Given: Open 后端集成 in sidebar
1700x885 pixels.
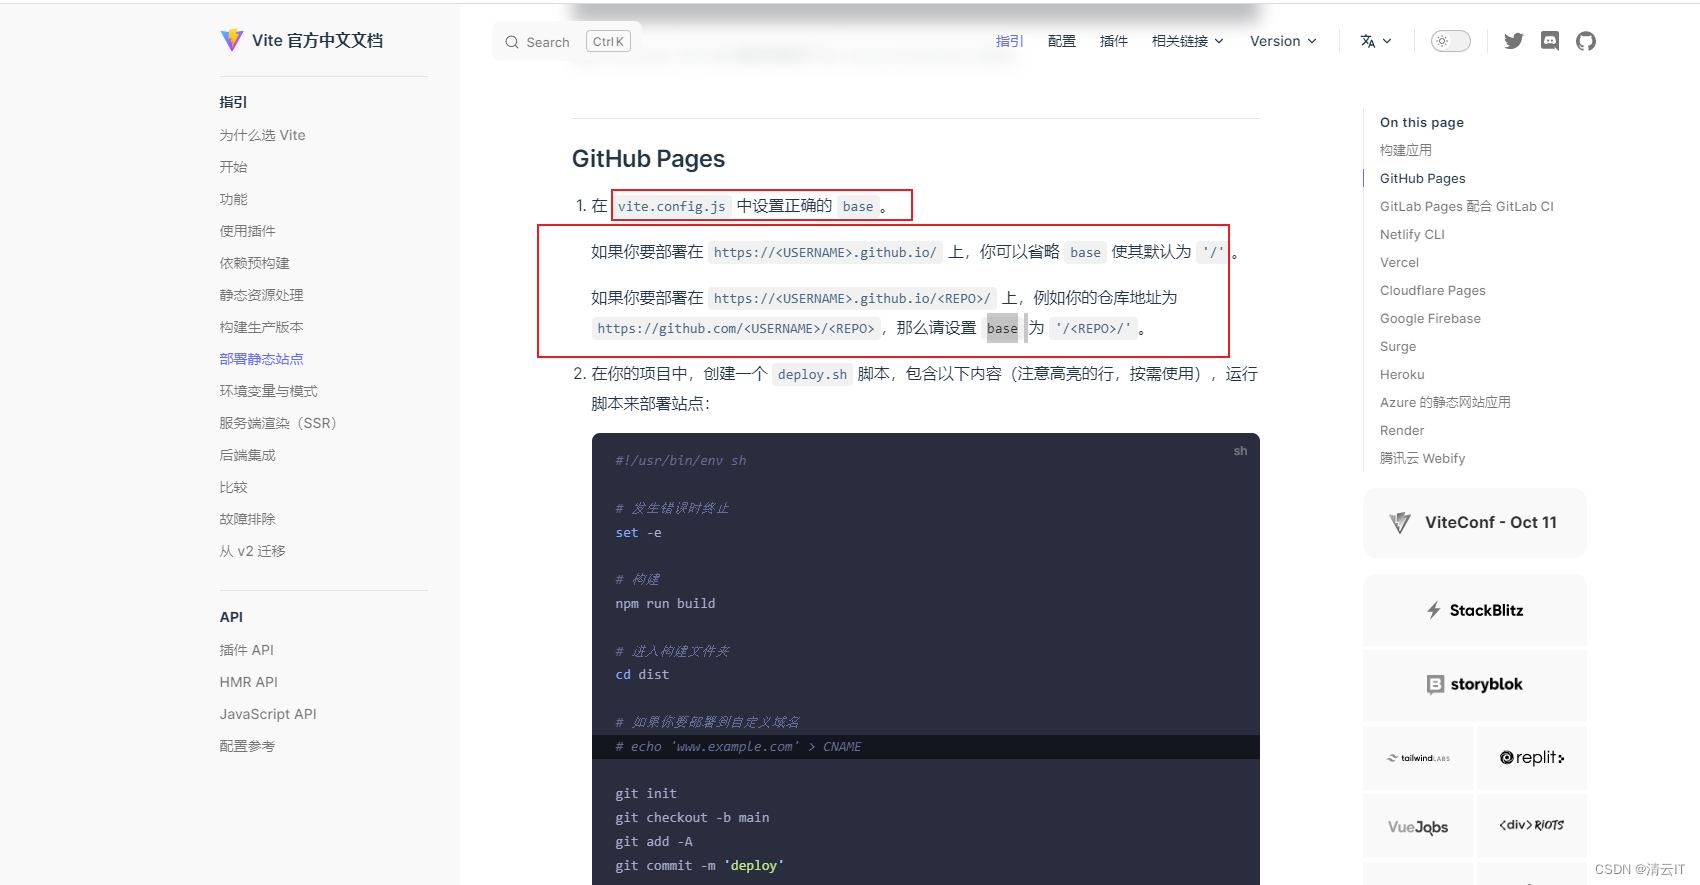Looking at the screenshot, I should click(x=248, y=455).
